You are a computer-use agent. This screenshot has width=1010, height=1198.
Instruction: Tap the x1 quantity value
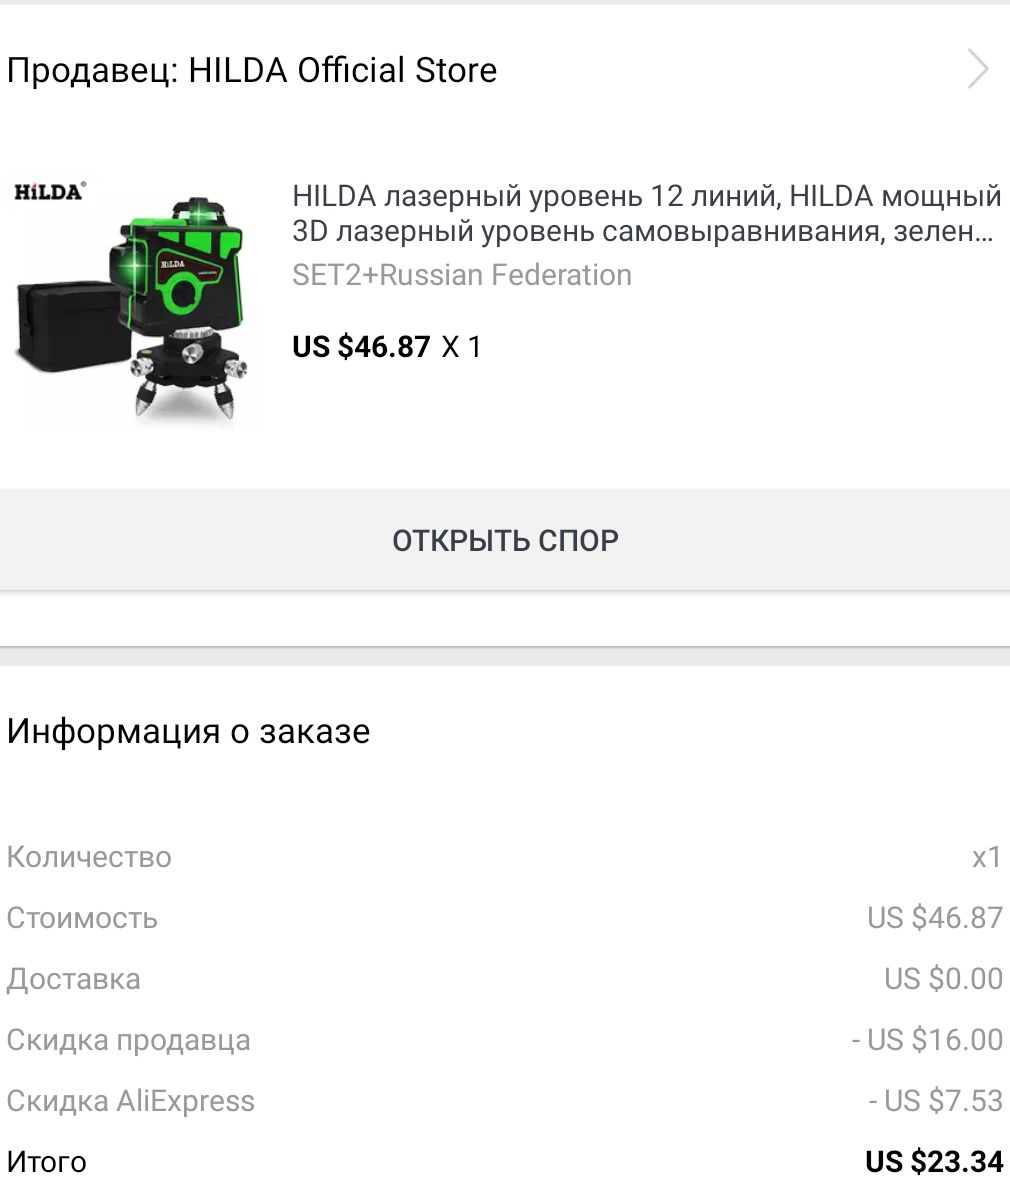[986, 856]
